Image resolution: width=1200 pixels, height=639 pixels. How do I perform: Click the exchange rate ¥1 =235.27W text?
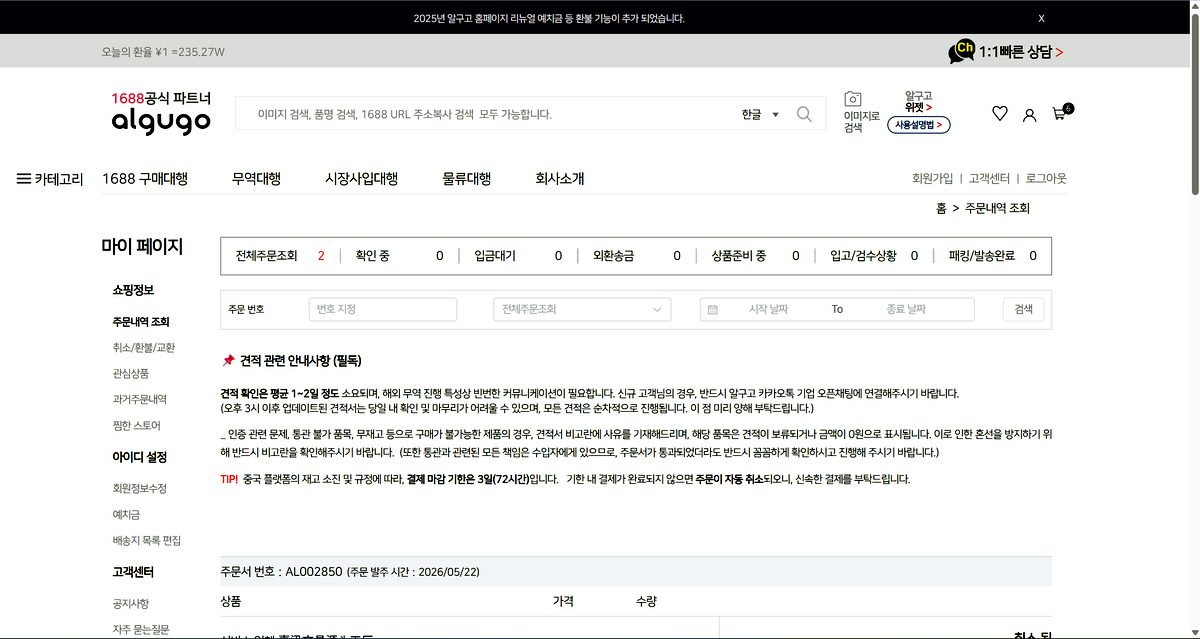point(190,52)
